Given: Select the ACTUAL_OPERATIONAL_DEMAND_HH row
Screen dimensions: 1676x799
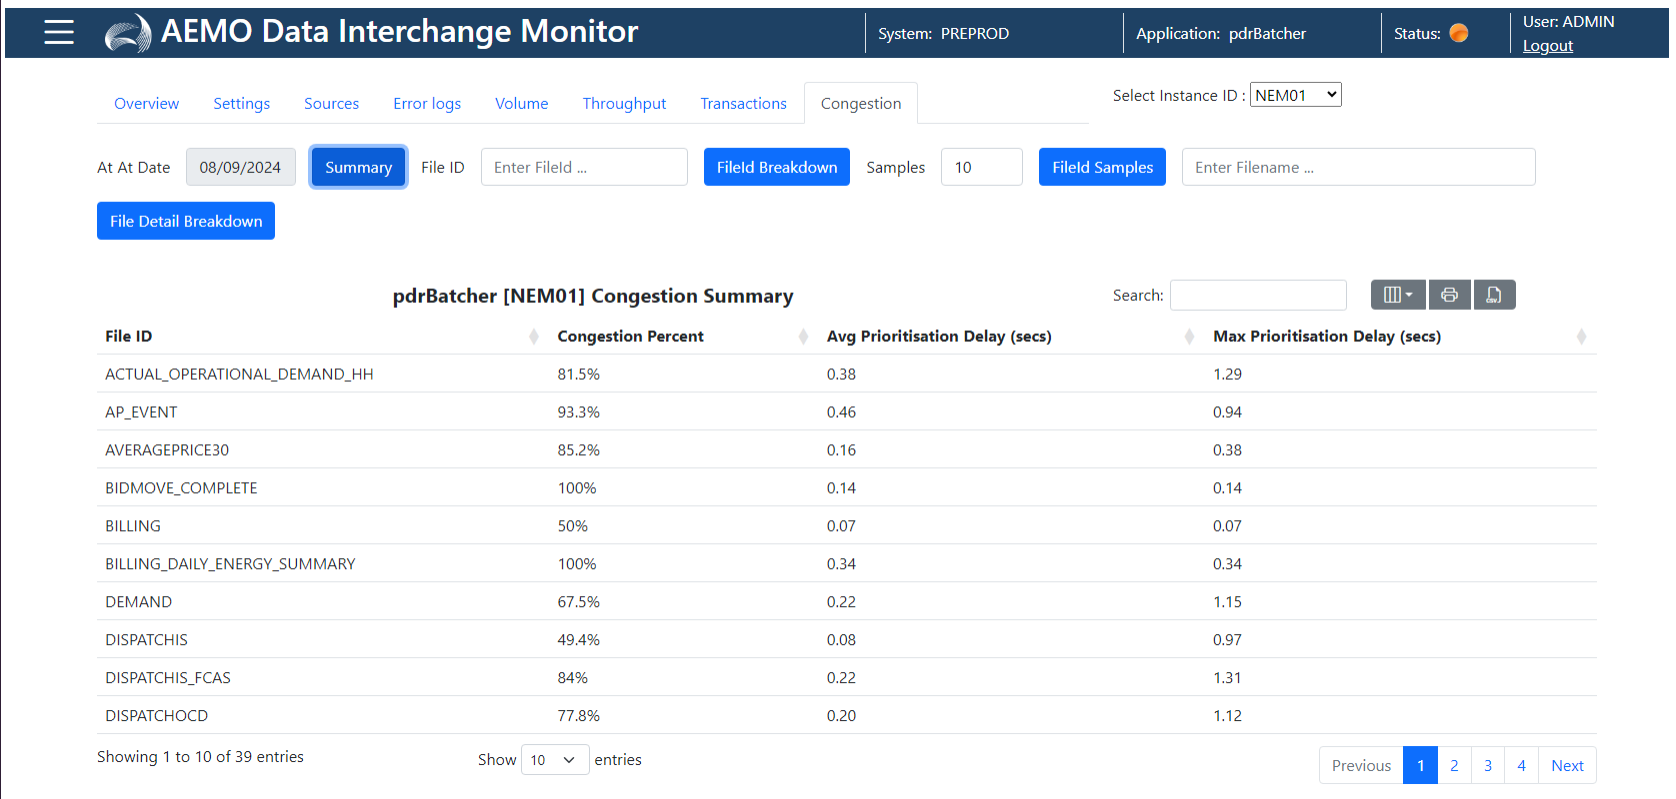Looking at the screenshot, I should [846, 374].
